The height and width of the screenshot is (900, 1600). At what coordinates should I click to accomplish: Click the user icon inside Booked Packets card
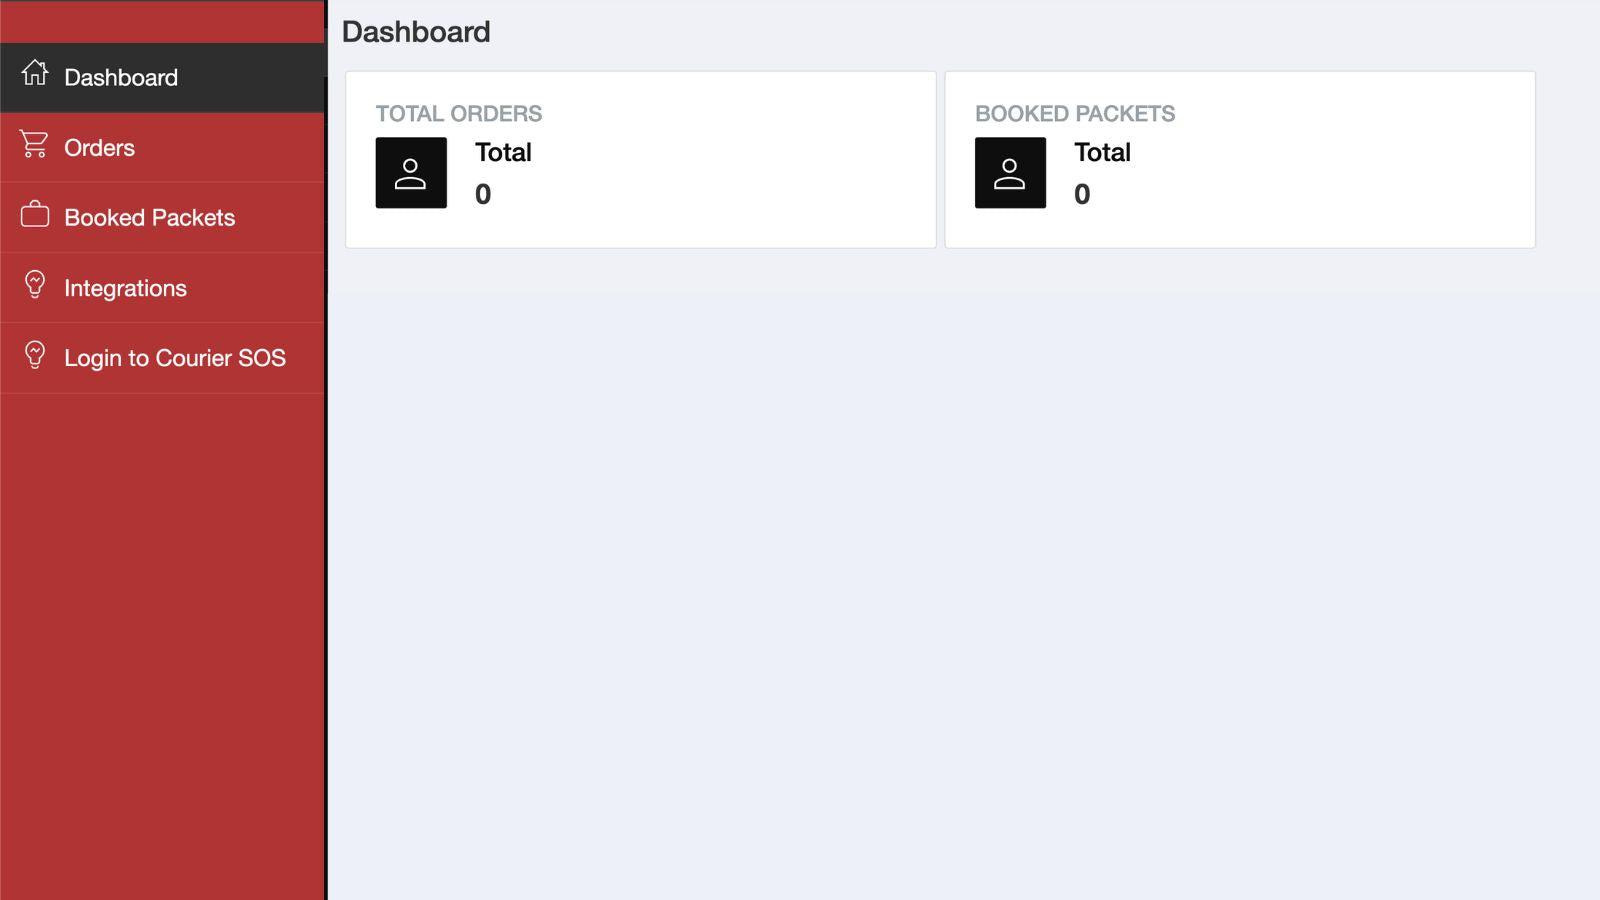pos(1010,172)
